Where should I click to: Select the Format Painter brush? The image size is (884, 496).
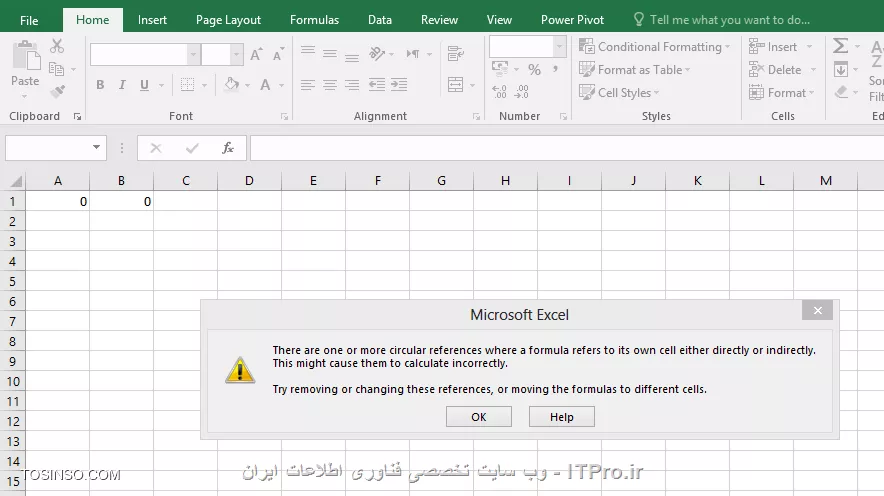(57, 91)
